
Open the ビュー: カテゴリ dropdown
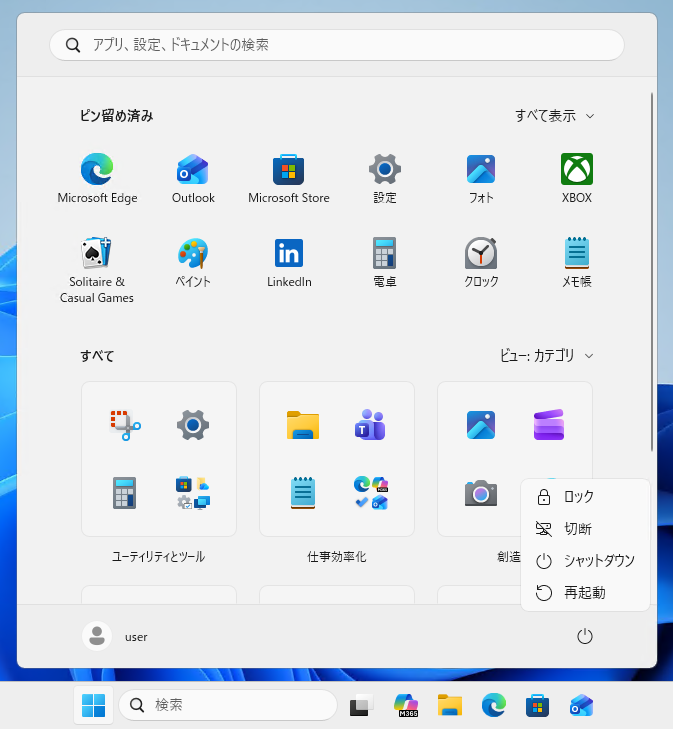(547, 356)
